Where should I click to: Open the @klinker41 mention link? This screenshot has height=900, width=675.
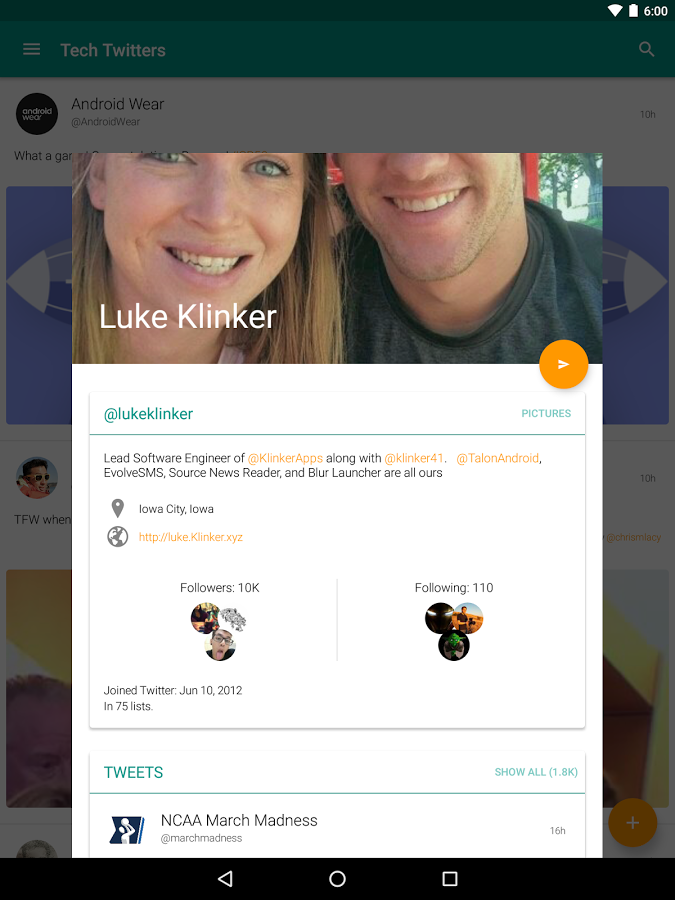pyautogui.click(x=414, y=458)
